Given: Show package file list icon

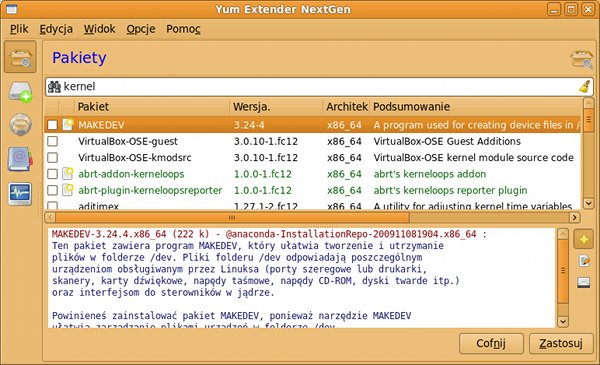Looking at the screenshot, I should pos(584,282).
